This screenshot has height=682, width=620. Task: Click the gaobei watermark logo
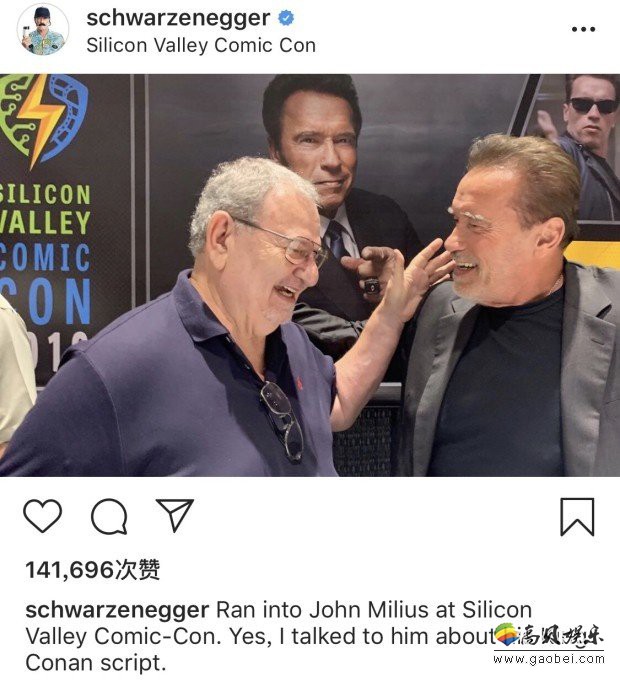(x=549, y=635)
